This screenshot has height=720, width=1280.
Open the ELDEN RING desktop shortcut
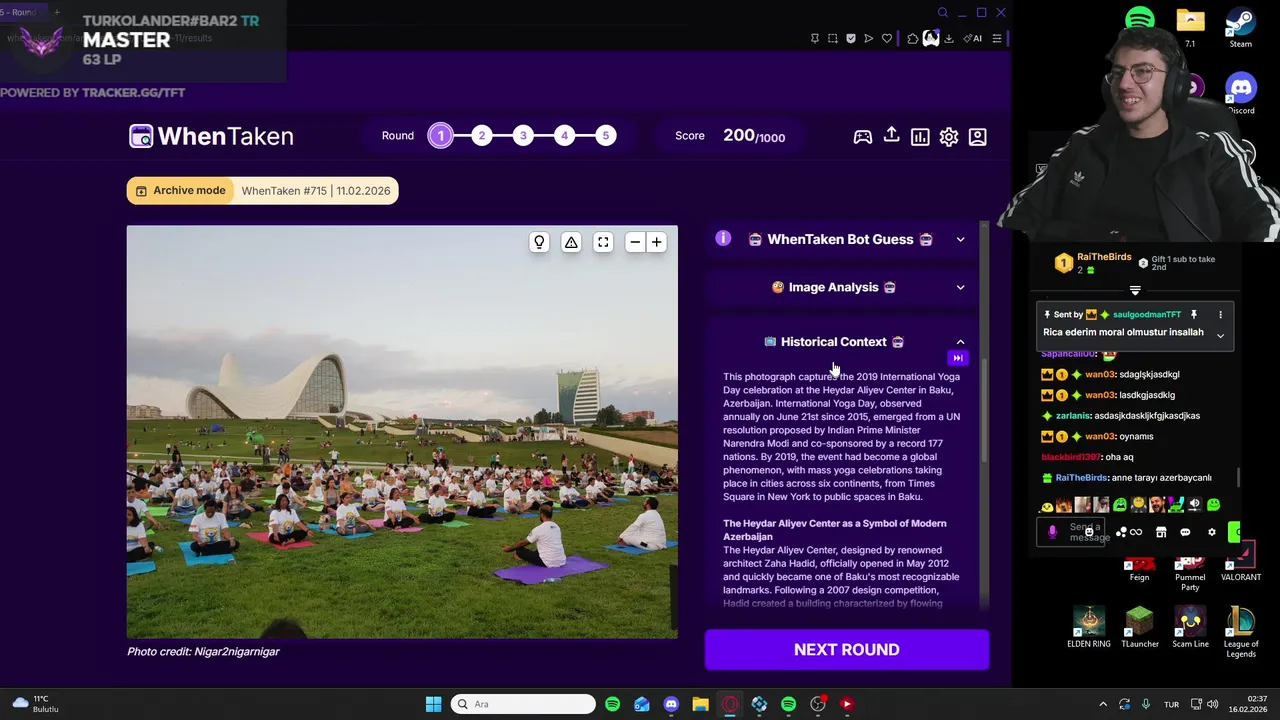pos(1089,627)
